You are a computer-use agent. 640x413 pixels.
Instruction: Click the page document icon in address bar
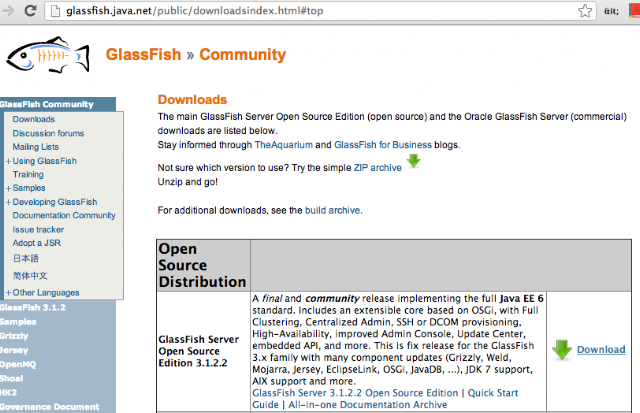click(x=55, y=11)
